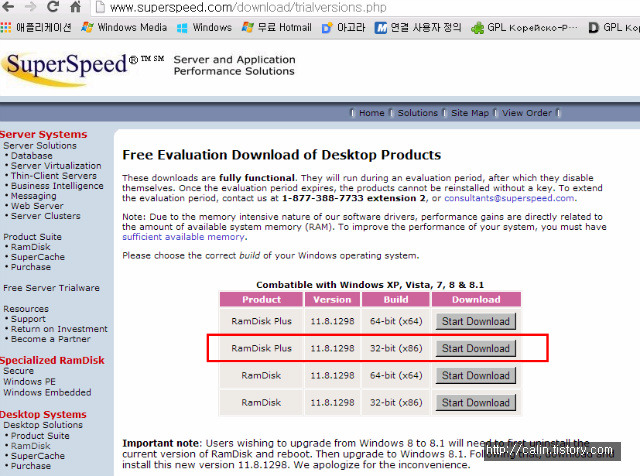640x476 pixels.
Task: Click the browser back arrow
Action: (x=8, y=6)
